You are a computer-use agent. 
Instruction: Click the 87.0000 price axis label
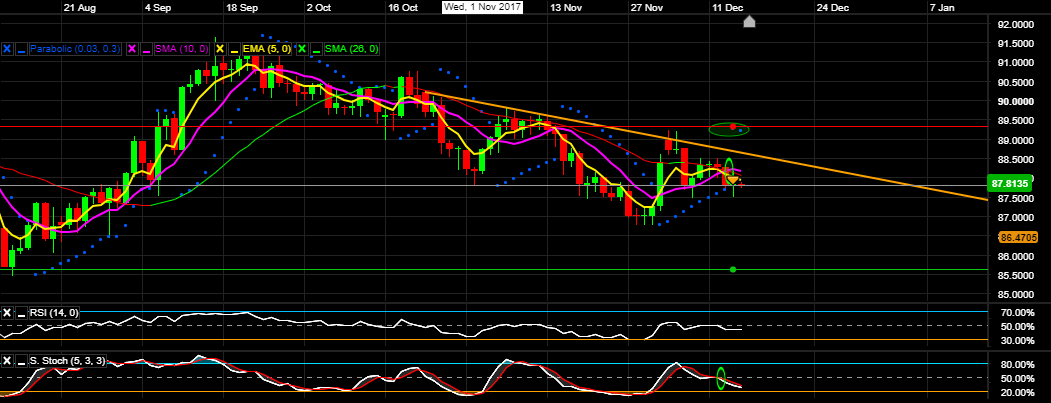pos(1015,218)
